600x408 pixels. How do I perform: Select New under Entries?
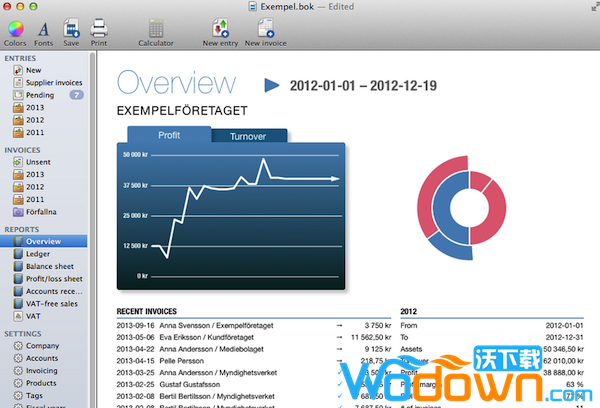tap(34, 70)
